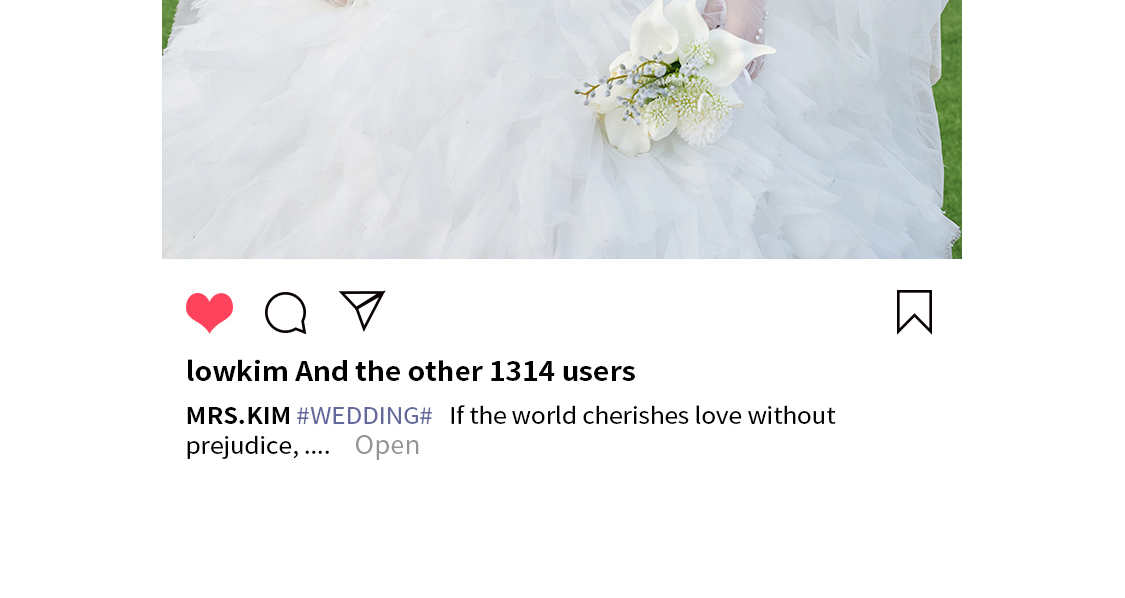Click the '1314' like count number
The height and width of the screenshot is (598, 1125).
(522, 371)
